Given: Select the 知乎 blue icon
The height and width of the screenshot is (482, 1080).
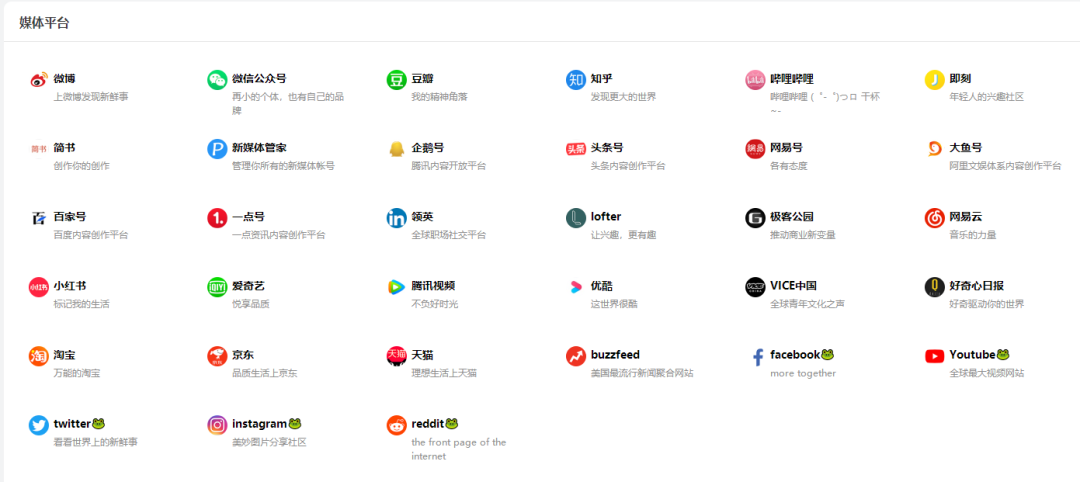Looking at the screenshot, I should tap(576, 80).
